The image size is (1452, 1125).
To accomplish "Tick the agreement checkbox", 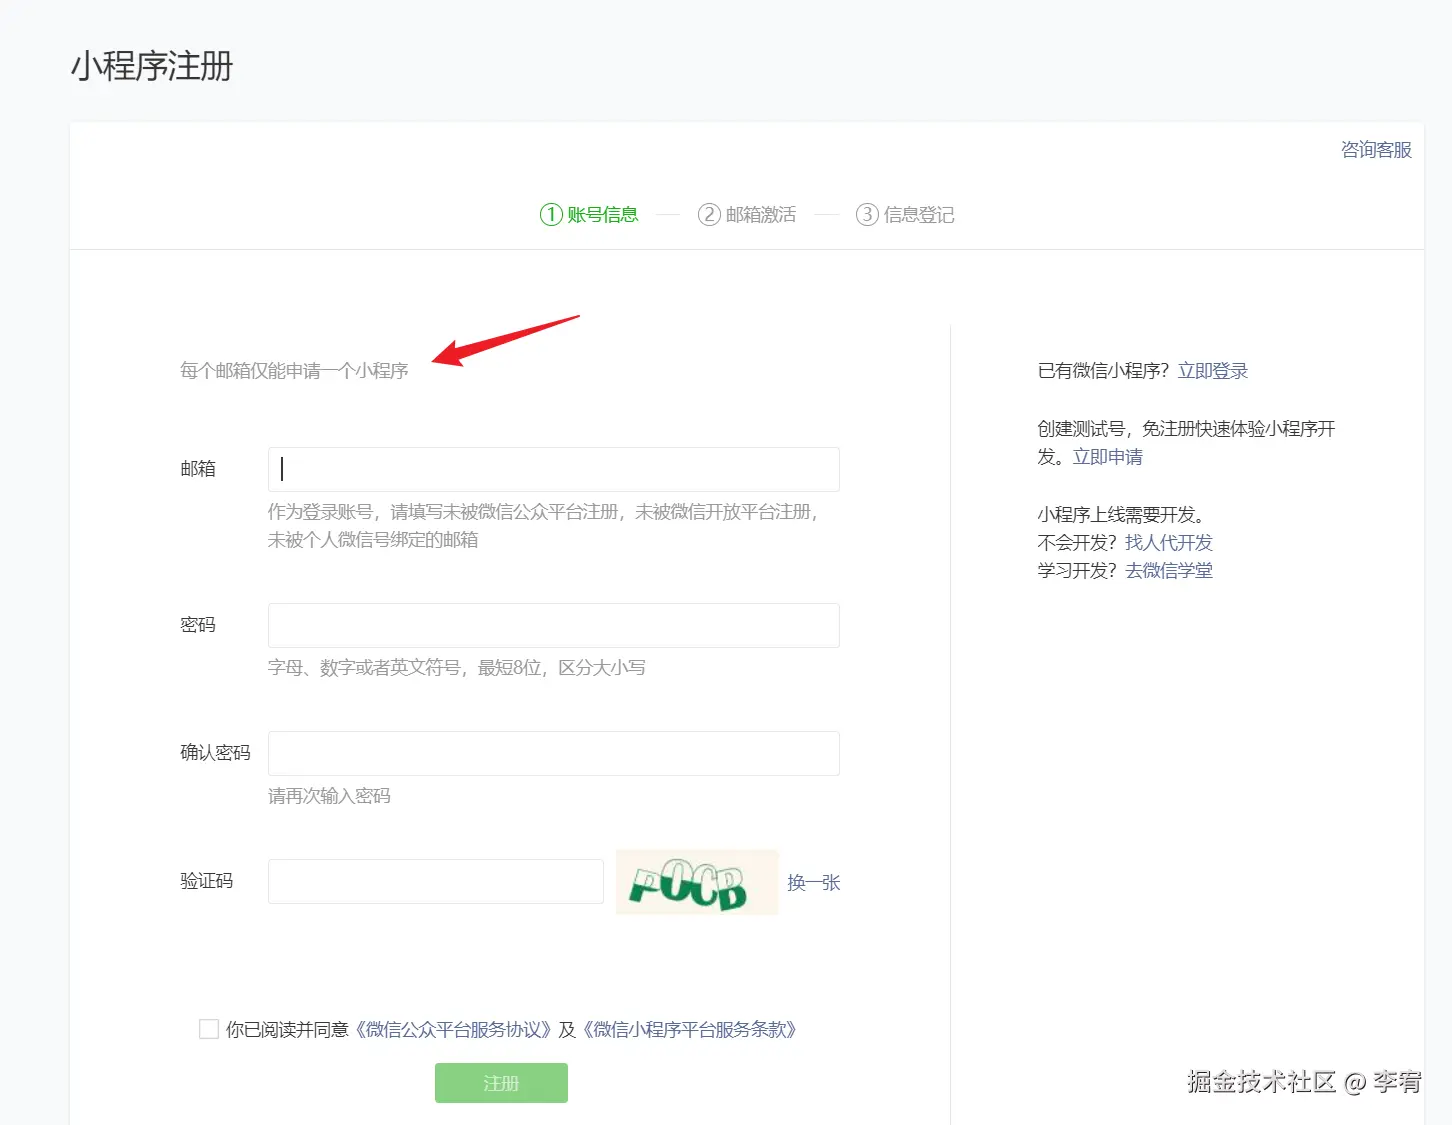I will tap(209, 1029).
